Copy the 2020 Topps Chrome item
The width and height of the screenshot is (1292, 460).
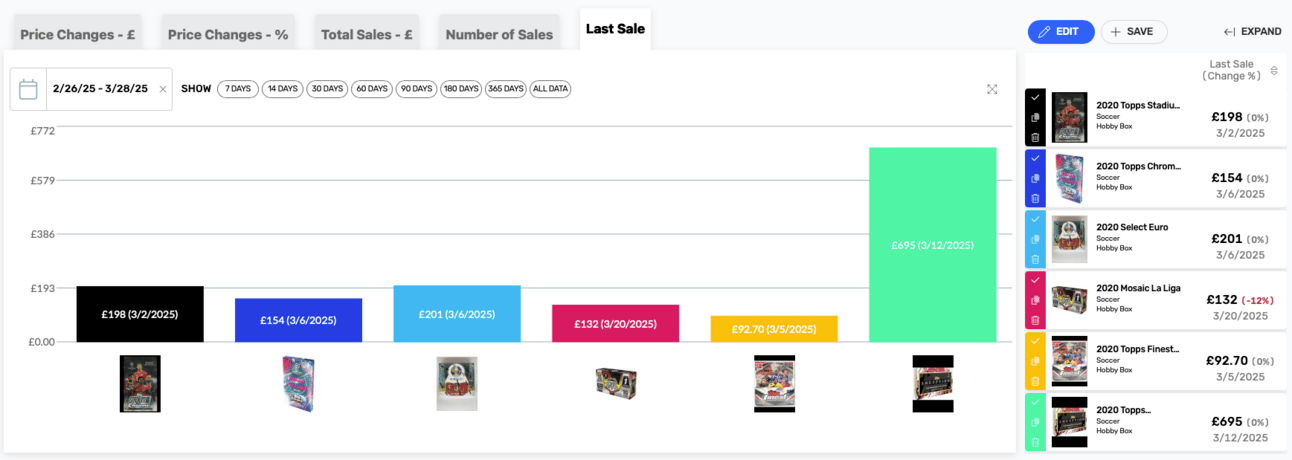tap(1035, 178)
